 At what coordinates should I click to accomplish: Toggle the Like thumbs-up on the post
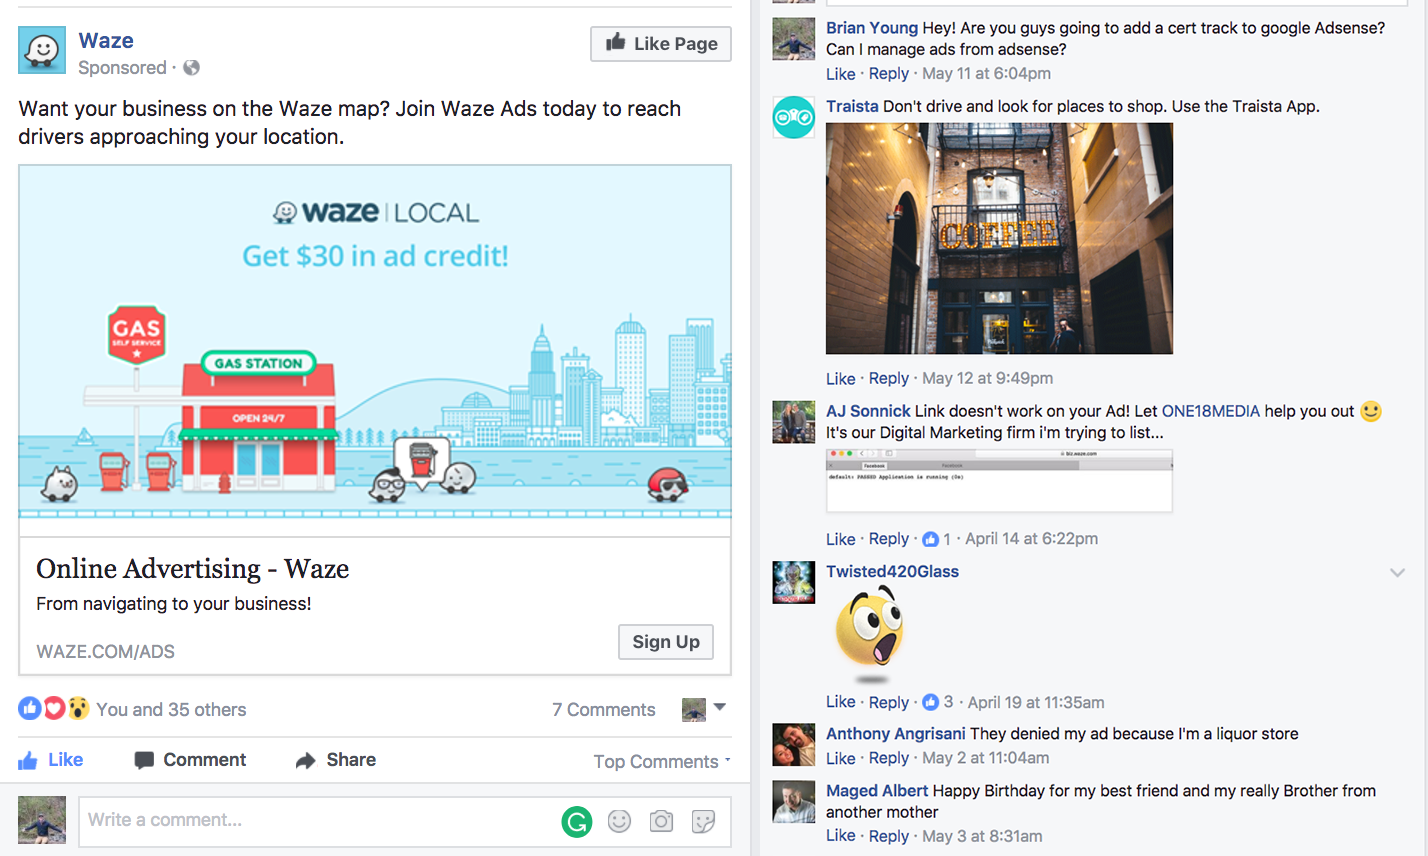pyautogui.click(x=51, y=760)
